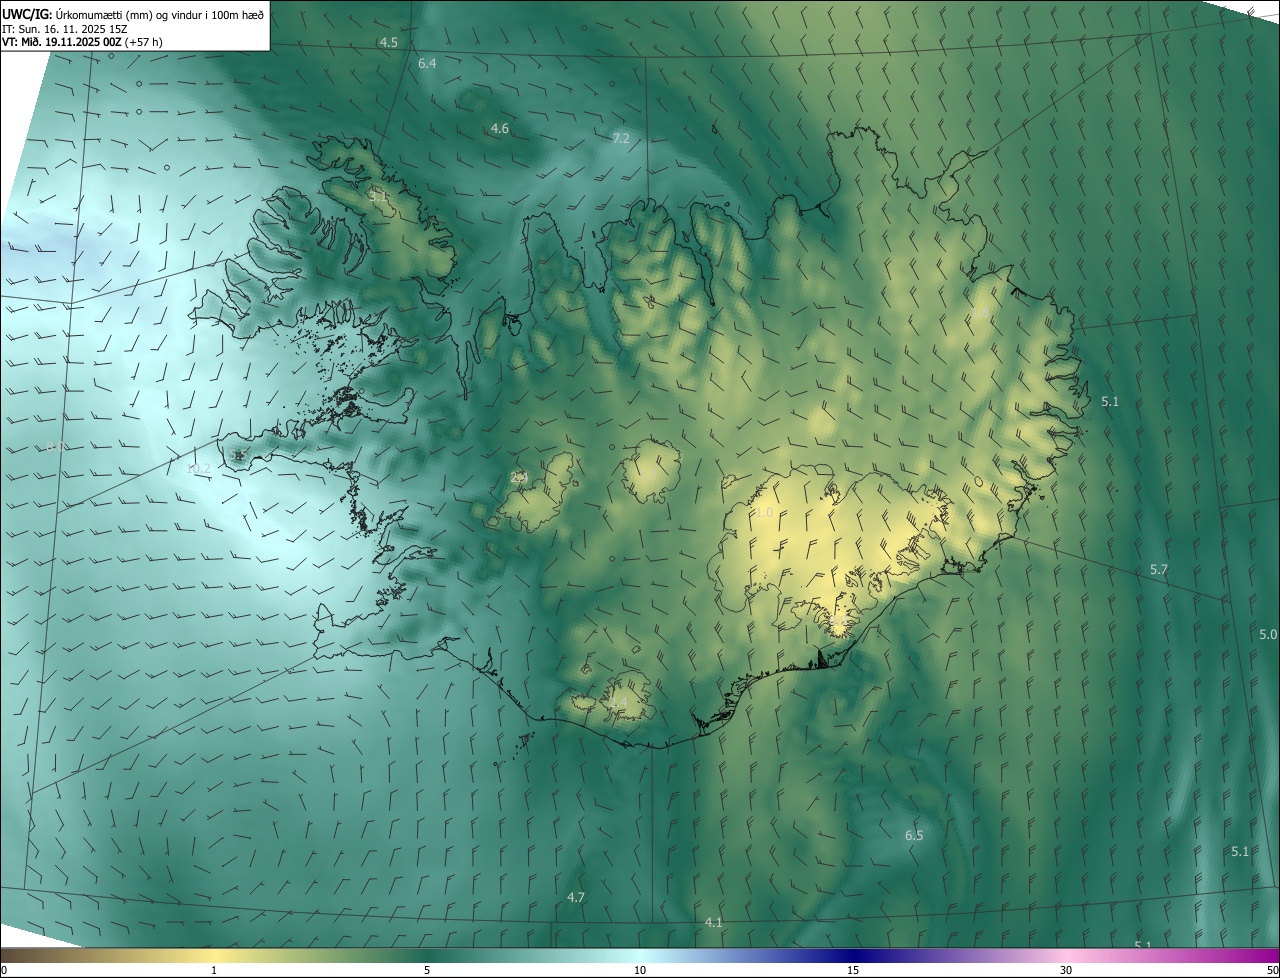Click the title text 'Úrkomumætti (mm) og vindur í 100m hæð'
1280x978 pixels.
tap(160, 14)
